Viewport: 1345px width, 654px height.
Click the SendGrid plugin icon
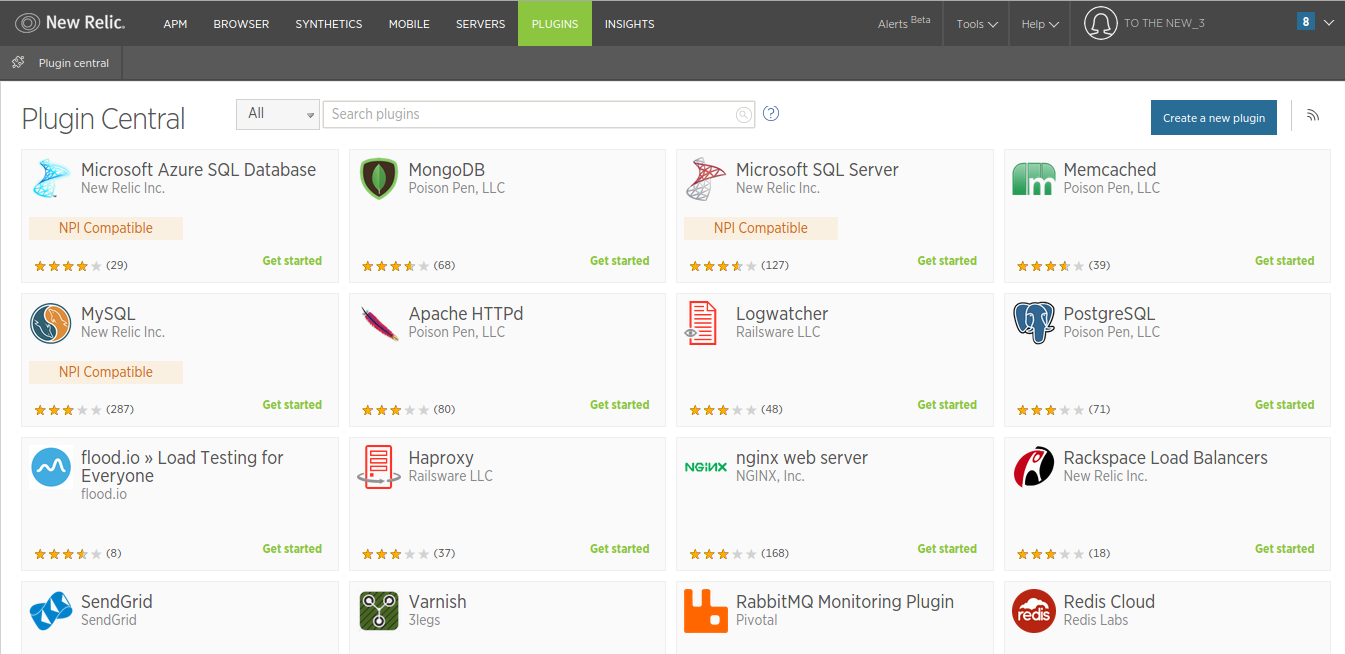pos(51,611)
